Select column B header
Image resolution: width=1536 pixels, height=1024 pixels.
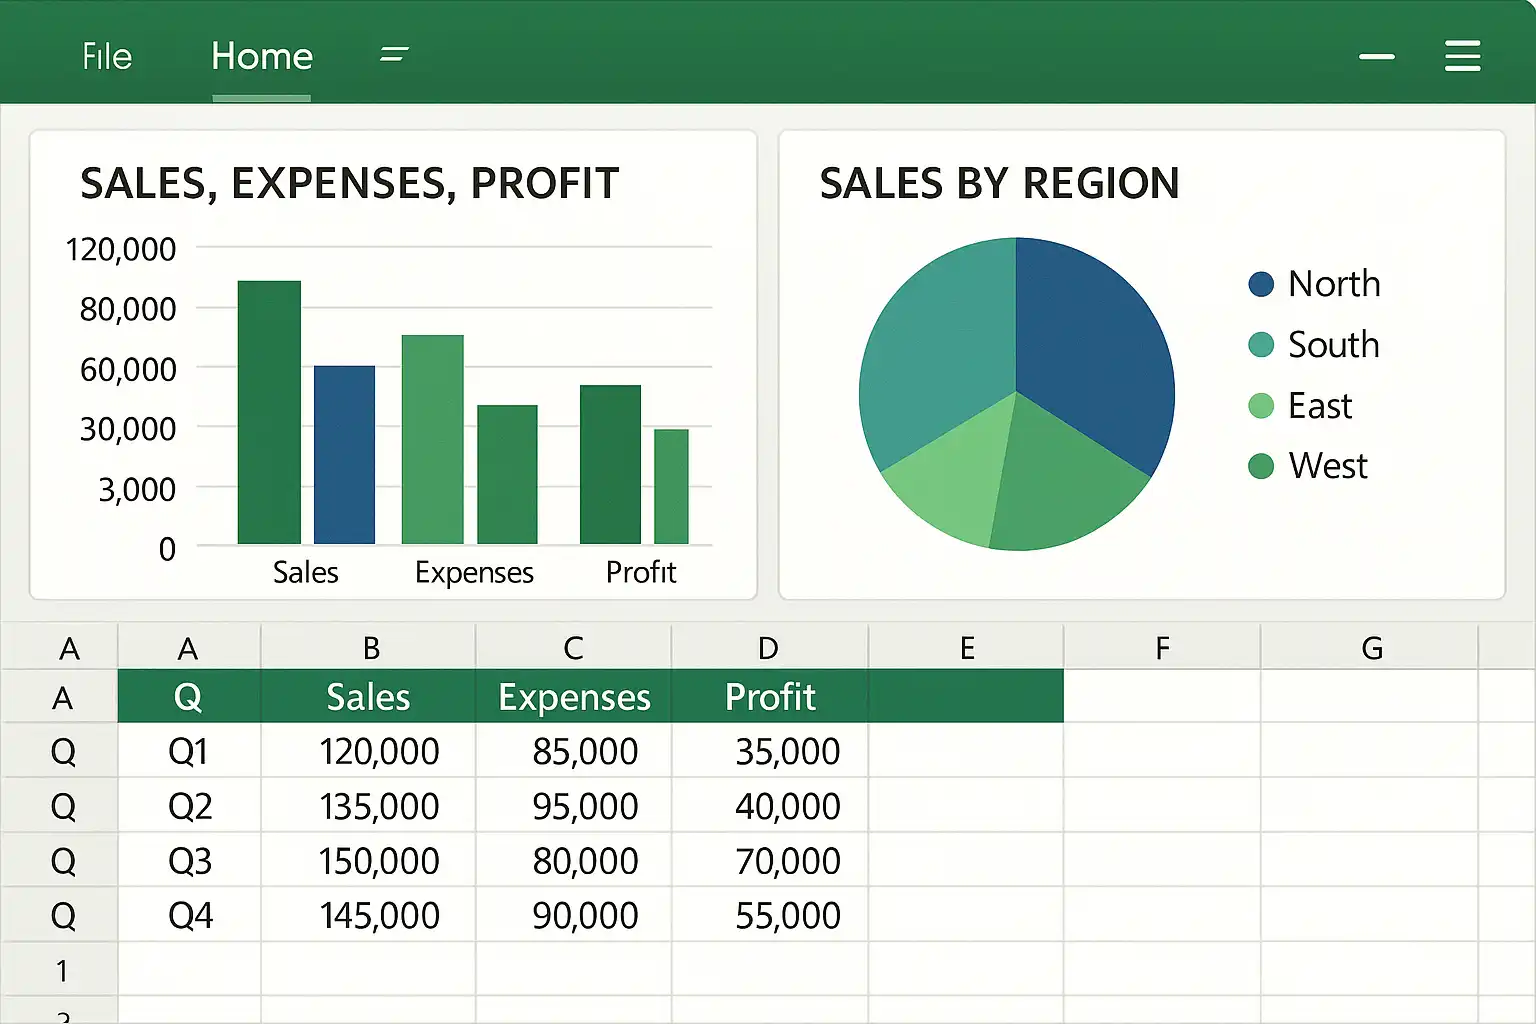pos(371,648)
